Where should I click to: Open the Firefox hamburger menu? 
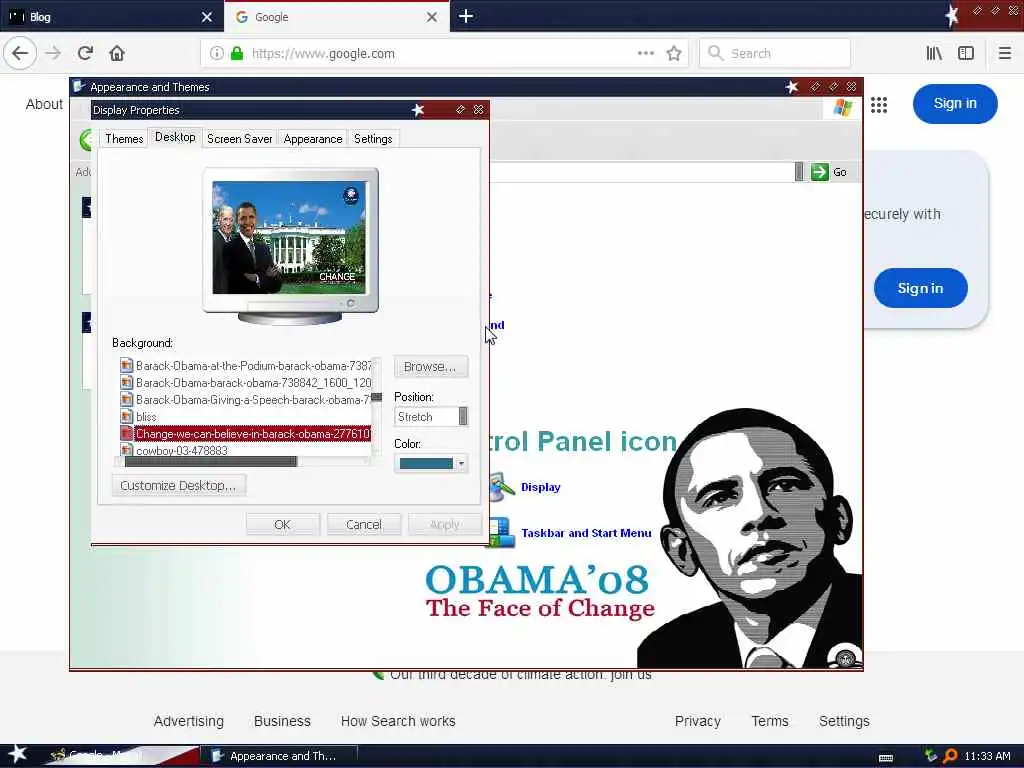(1004, 54)
